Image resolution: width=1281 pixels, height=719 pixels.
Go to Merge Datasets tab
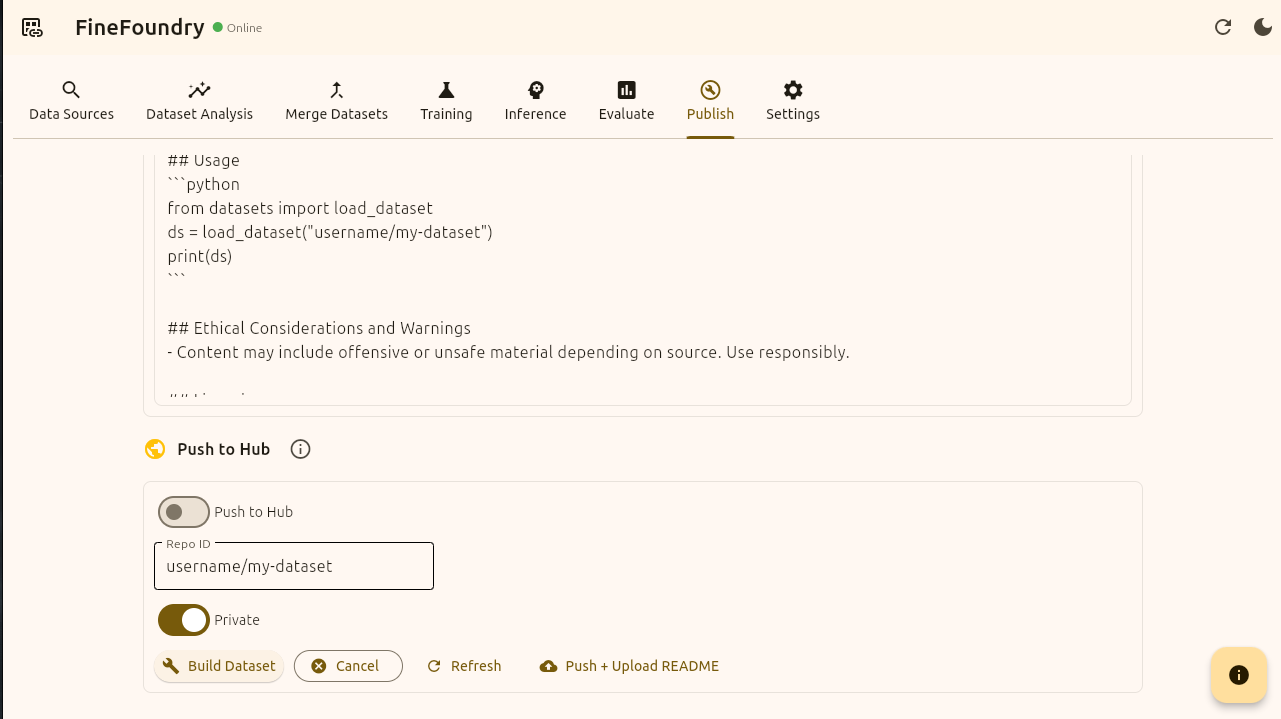coord(336,101)
